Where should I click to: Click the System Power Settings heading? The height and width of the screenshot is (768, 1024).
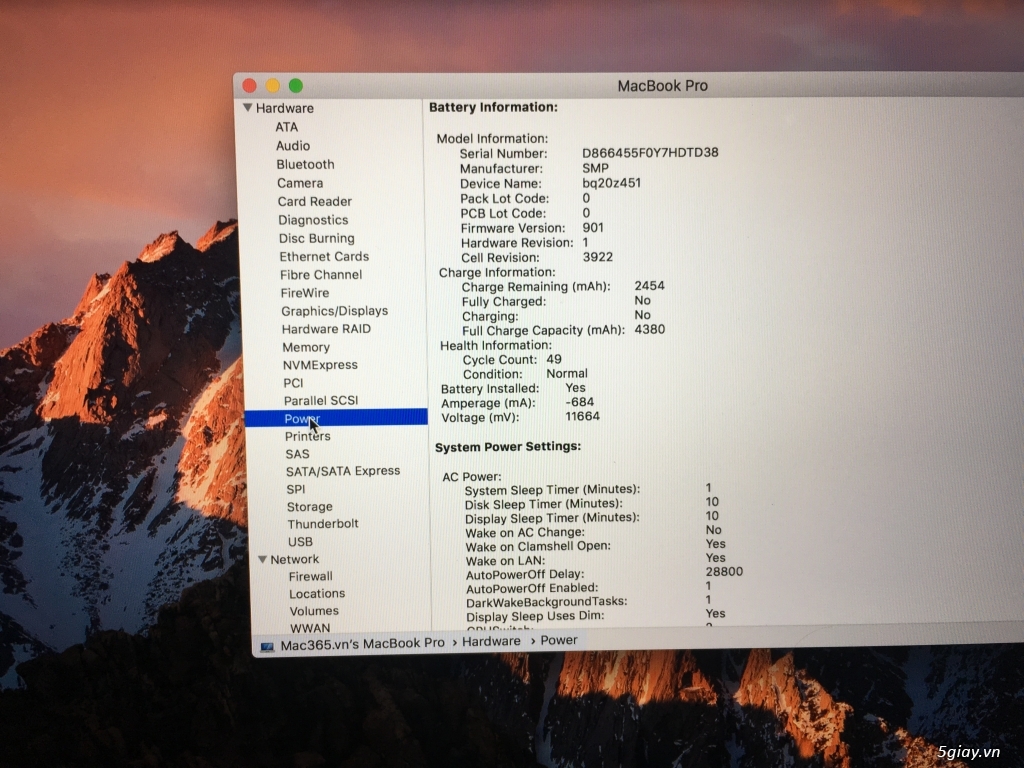point(507,447)
